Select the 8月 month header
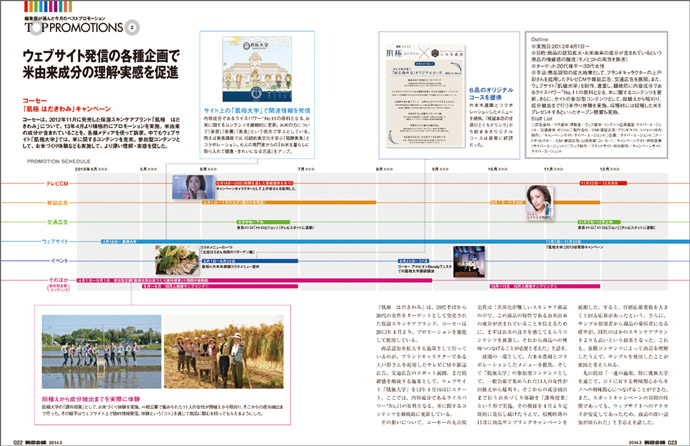 click(x=385, y=169)
